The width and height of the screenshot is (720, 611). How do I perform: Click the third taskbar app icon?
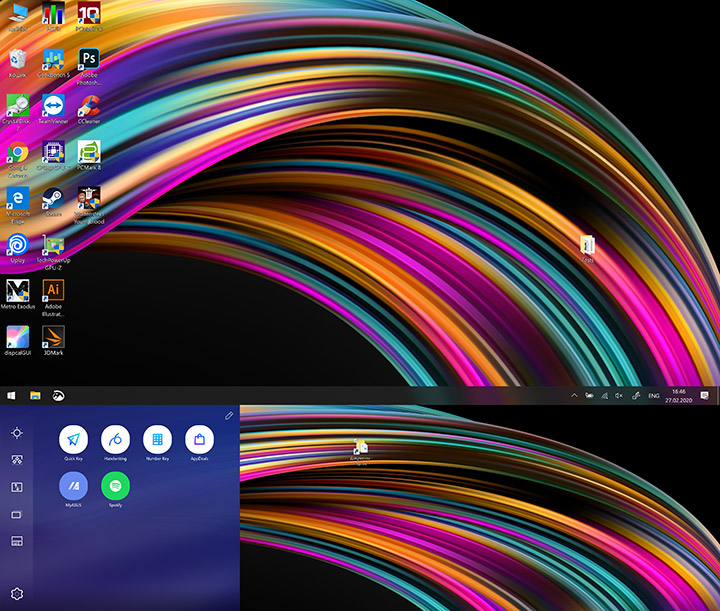58,396
